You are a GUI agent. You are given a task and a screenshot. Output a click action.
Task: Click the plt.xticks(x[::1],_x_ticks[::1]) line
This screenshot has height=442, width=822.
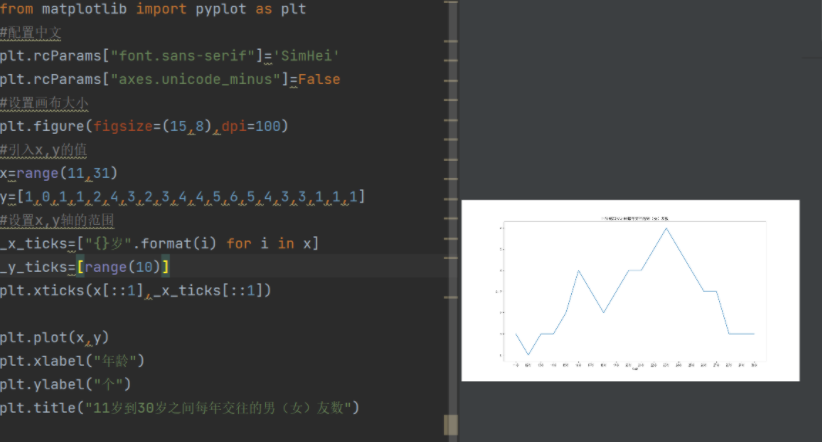tap(136, 290)
